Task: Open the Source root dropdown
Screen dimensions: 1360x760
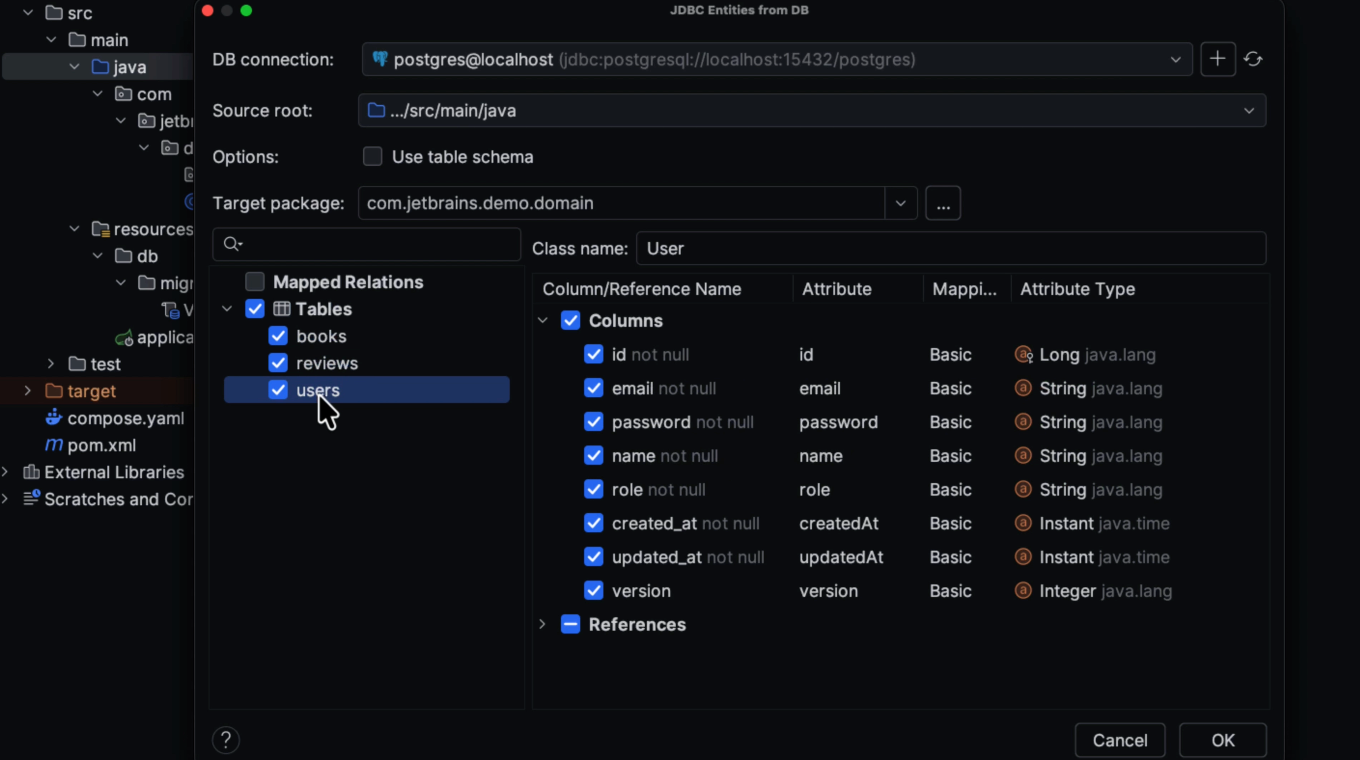Action: (1248, 111)
